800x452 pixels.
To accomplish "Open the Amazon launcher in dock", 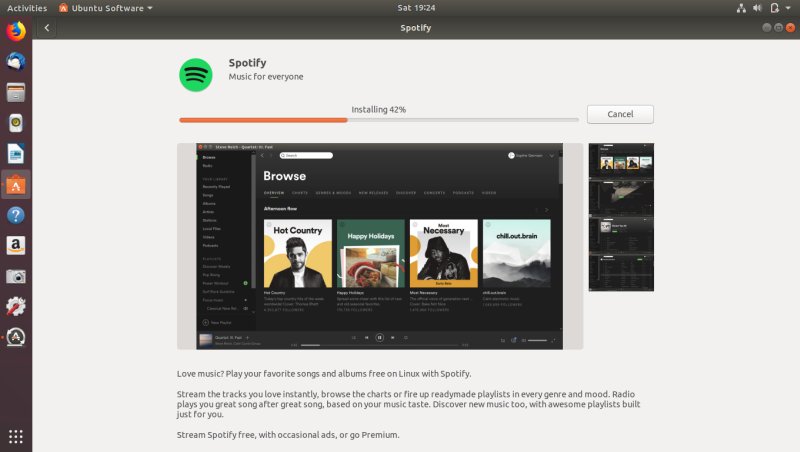I will click(16, 245).
